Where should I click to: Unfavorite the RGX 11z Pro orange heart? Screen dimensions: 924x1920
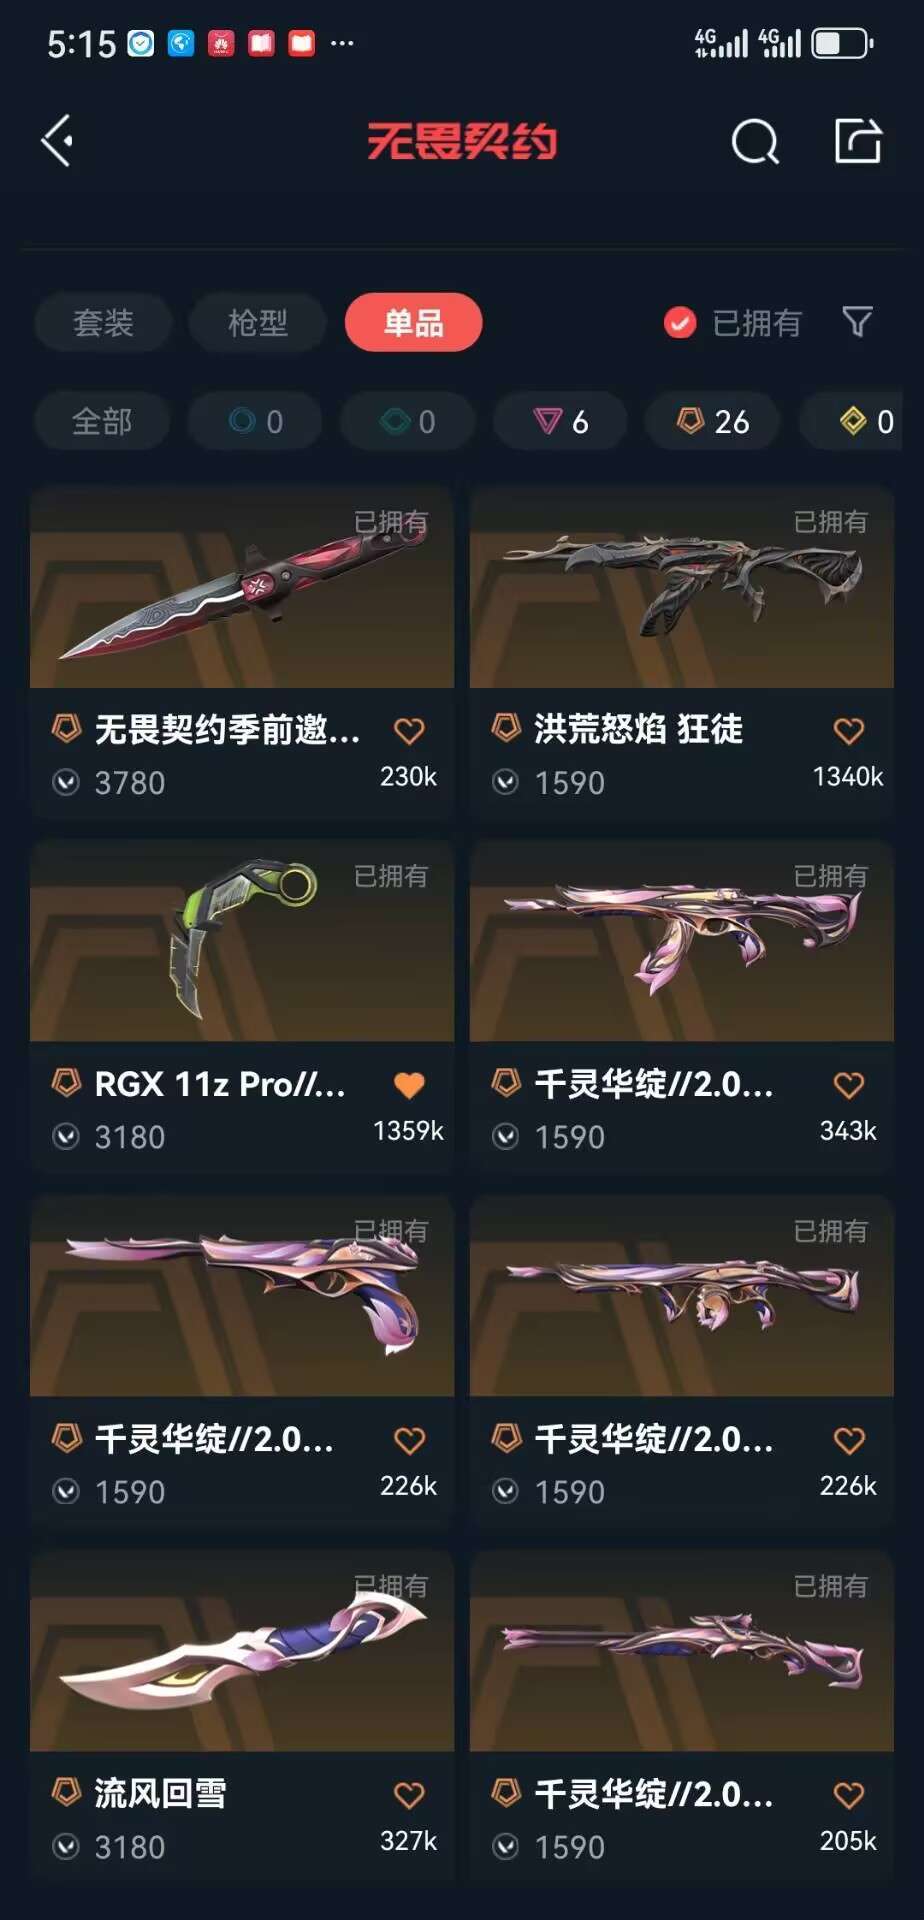tap(409, 1085)
